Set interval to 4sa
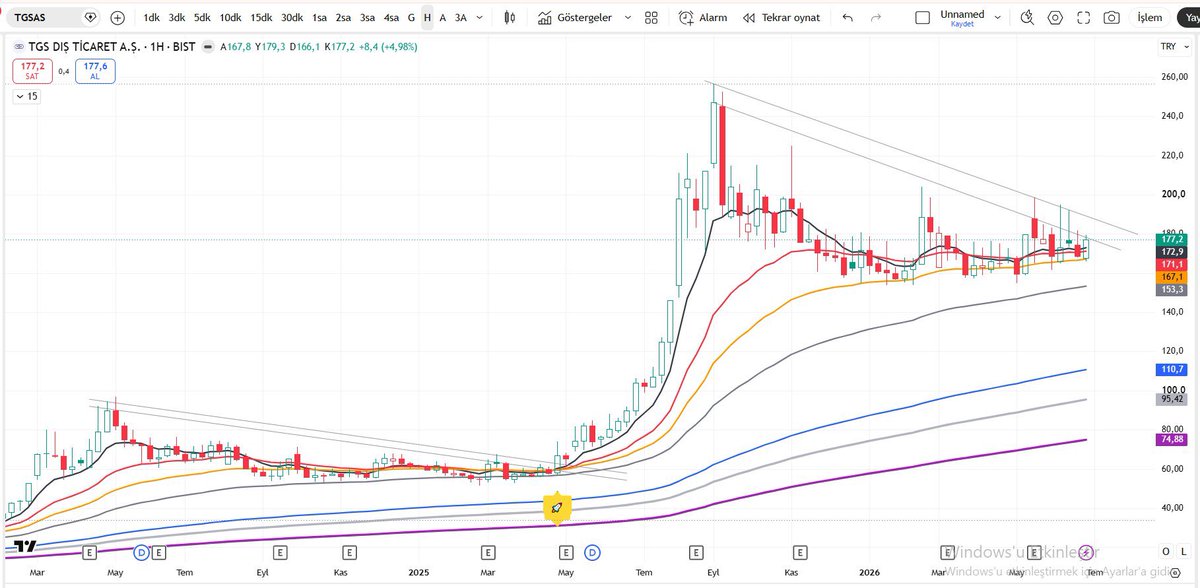 tap(391, 17)
